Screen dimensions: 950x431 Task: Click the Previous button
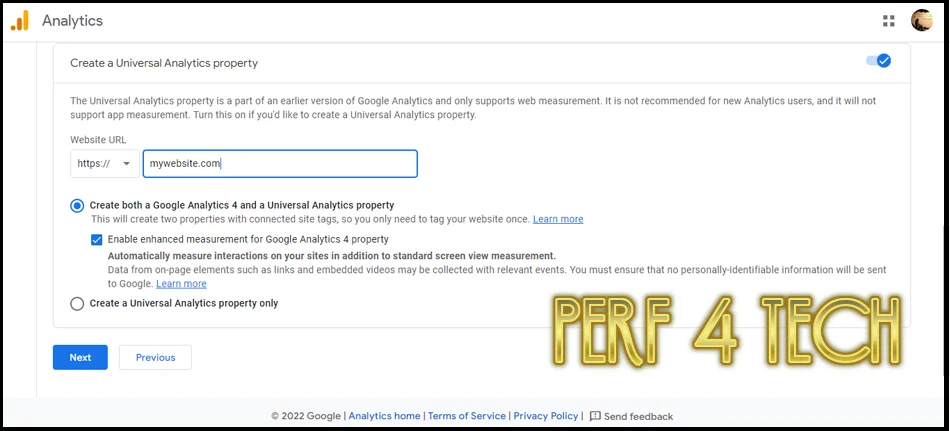[155, 358]
